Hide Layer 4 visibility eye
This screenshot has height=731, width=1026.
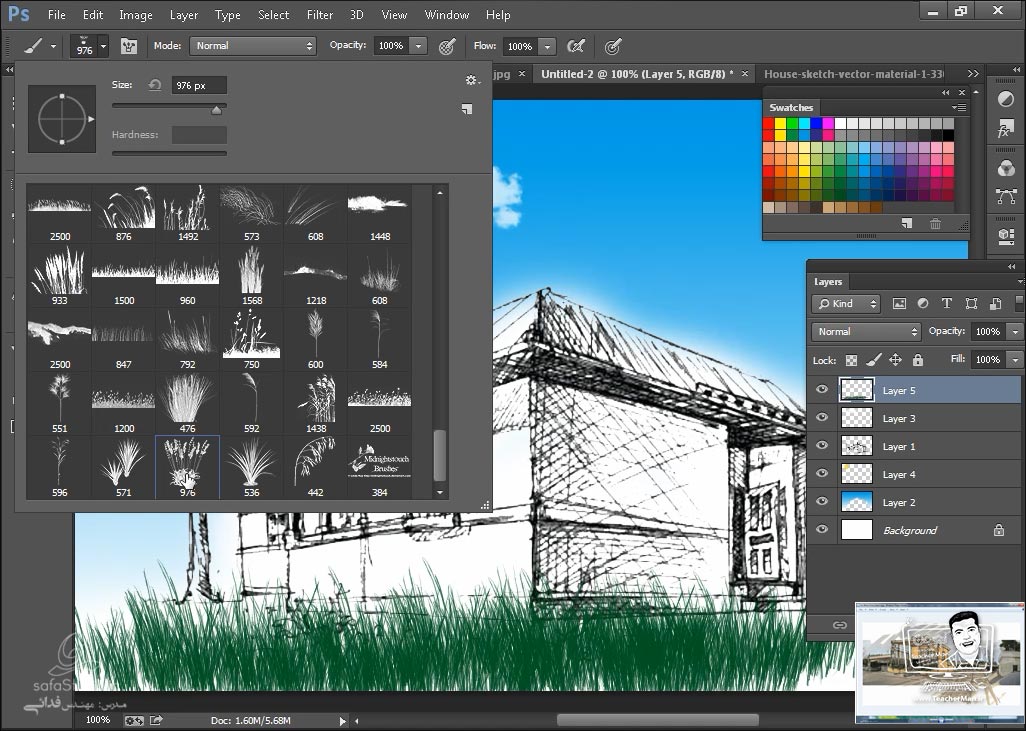click(x=822, y=474)
